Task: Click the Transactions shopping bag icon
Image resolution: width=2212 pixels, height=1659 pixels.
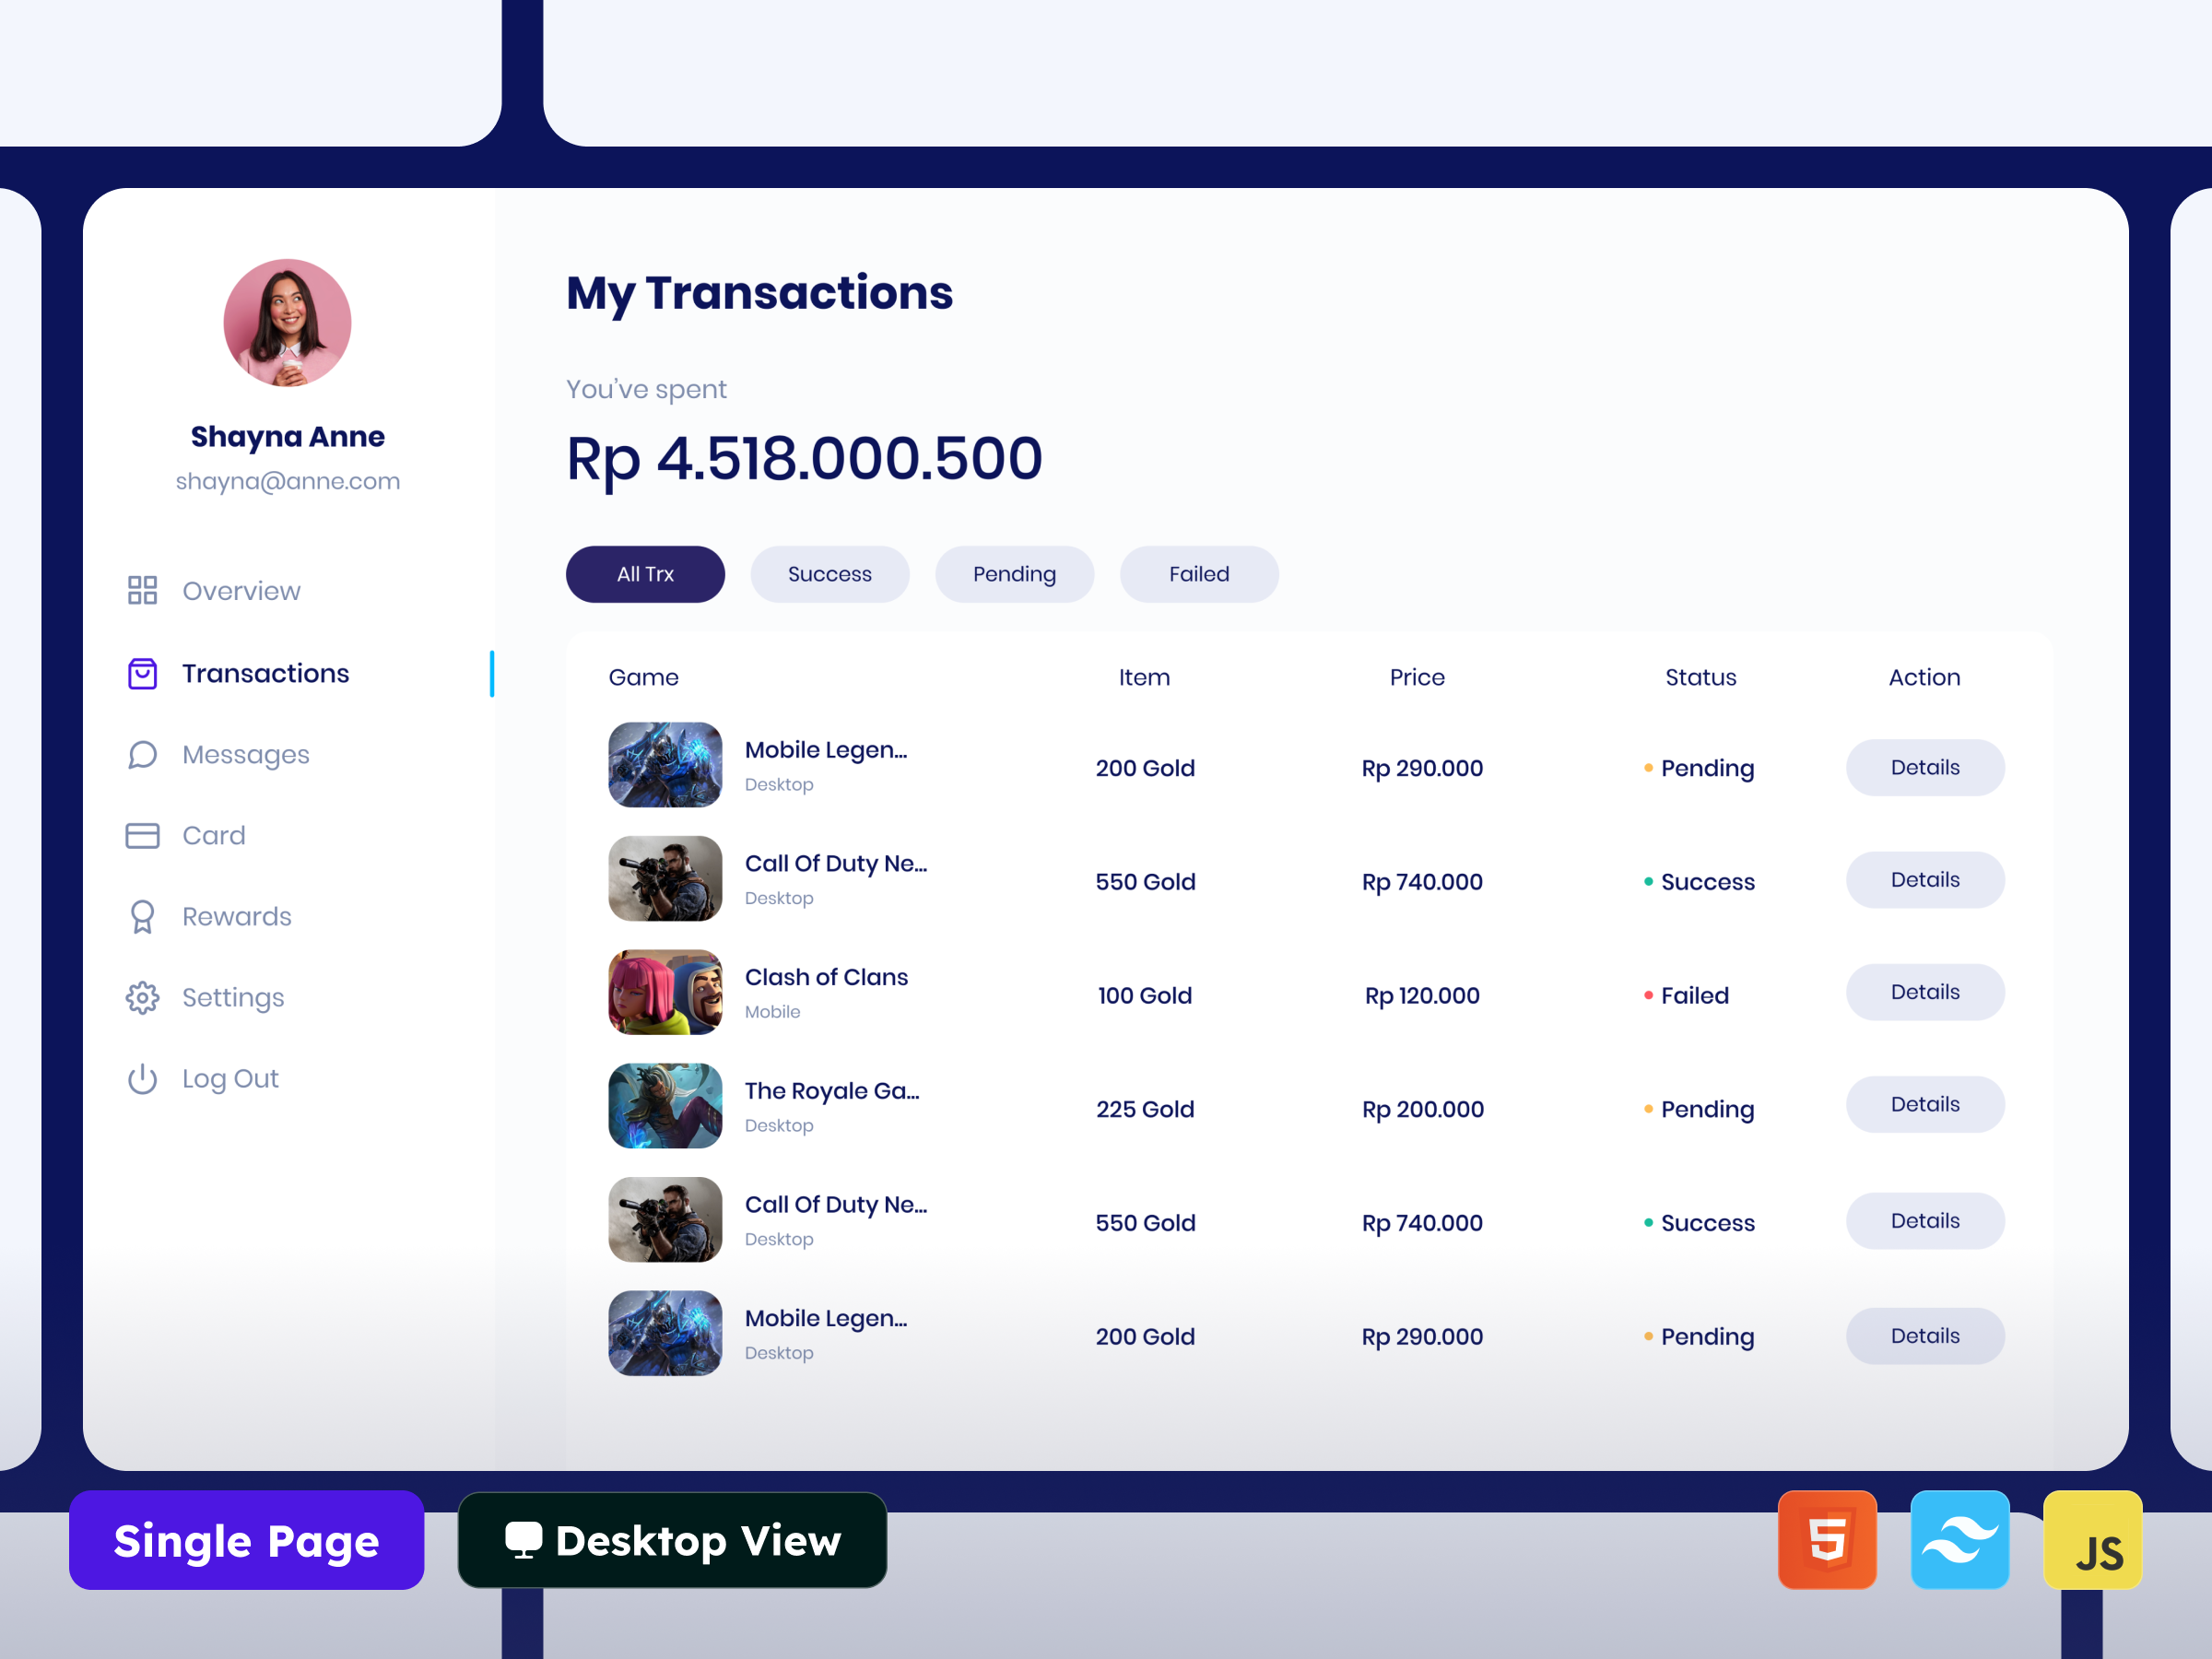Action: 142,673
